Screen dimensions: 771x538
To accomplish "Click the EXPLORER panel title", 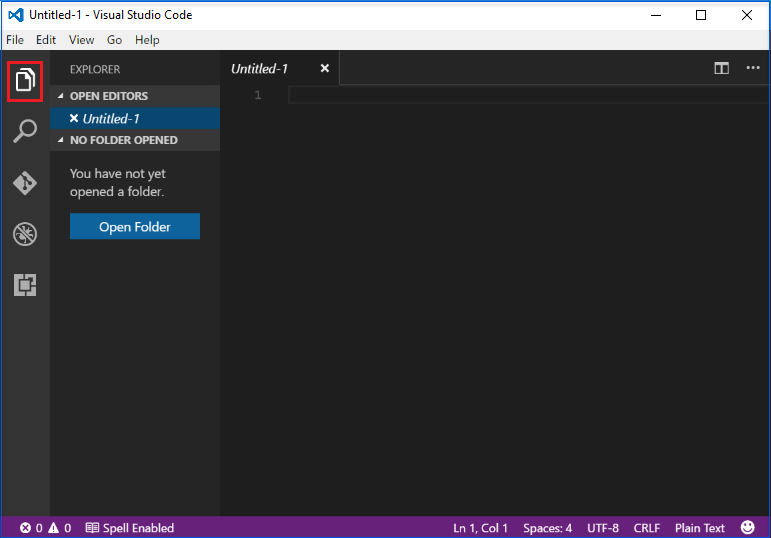I will 95,69.
